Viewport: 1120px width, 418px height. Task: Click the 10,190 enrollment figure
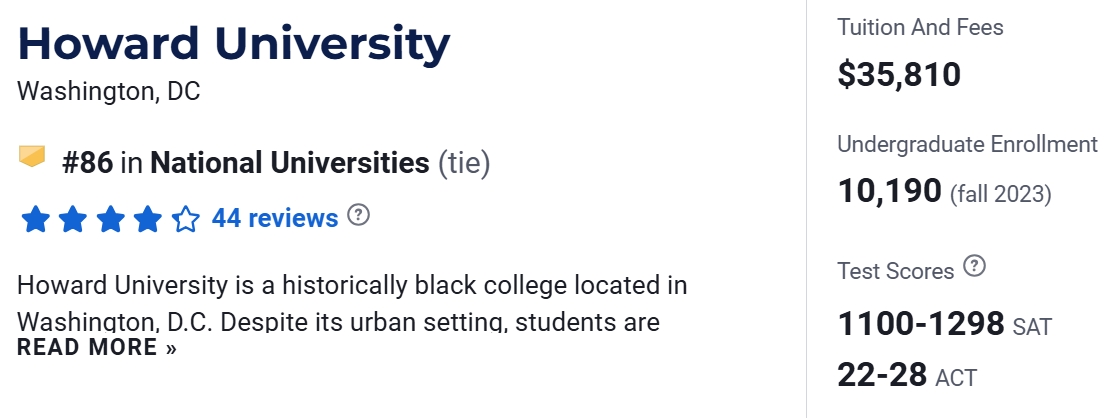[x=889, y=190]
